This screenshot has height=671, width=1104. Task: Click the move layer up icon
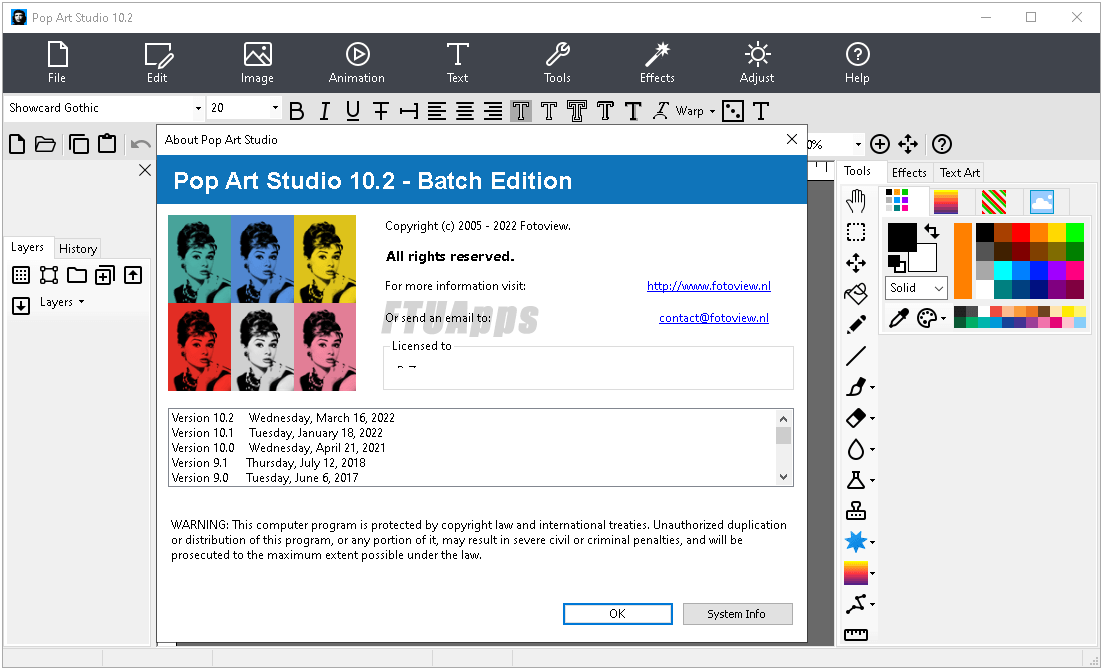click(x=133, y=275)
